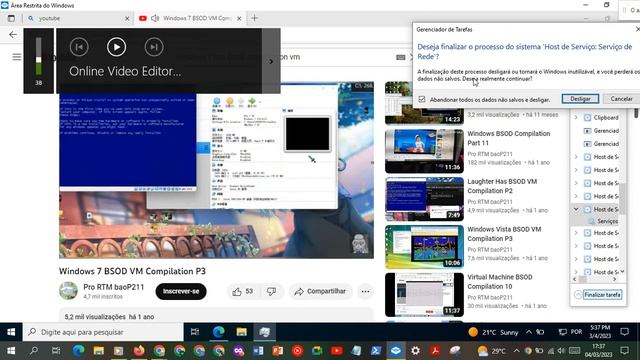The image size is (640, 360).
Task: Switch the 'POR' input language indicator
Action: click(576, 332)
